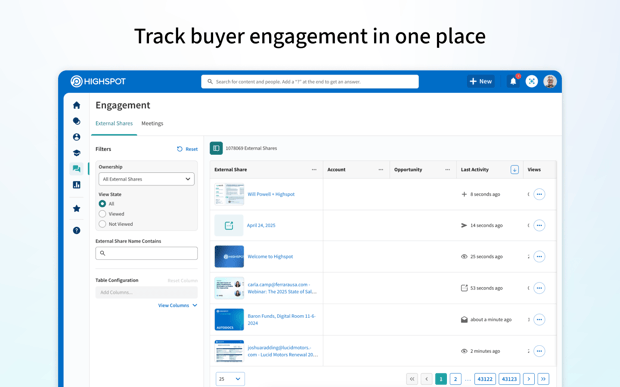Open the graduation cap training icon

tap(77, 153)
